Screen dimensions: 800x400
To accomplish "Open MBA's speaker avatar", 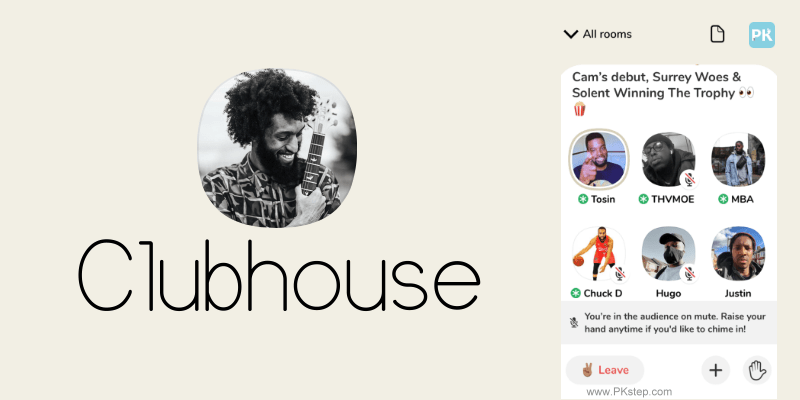I will (x=738, y=160).
